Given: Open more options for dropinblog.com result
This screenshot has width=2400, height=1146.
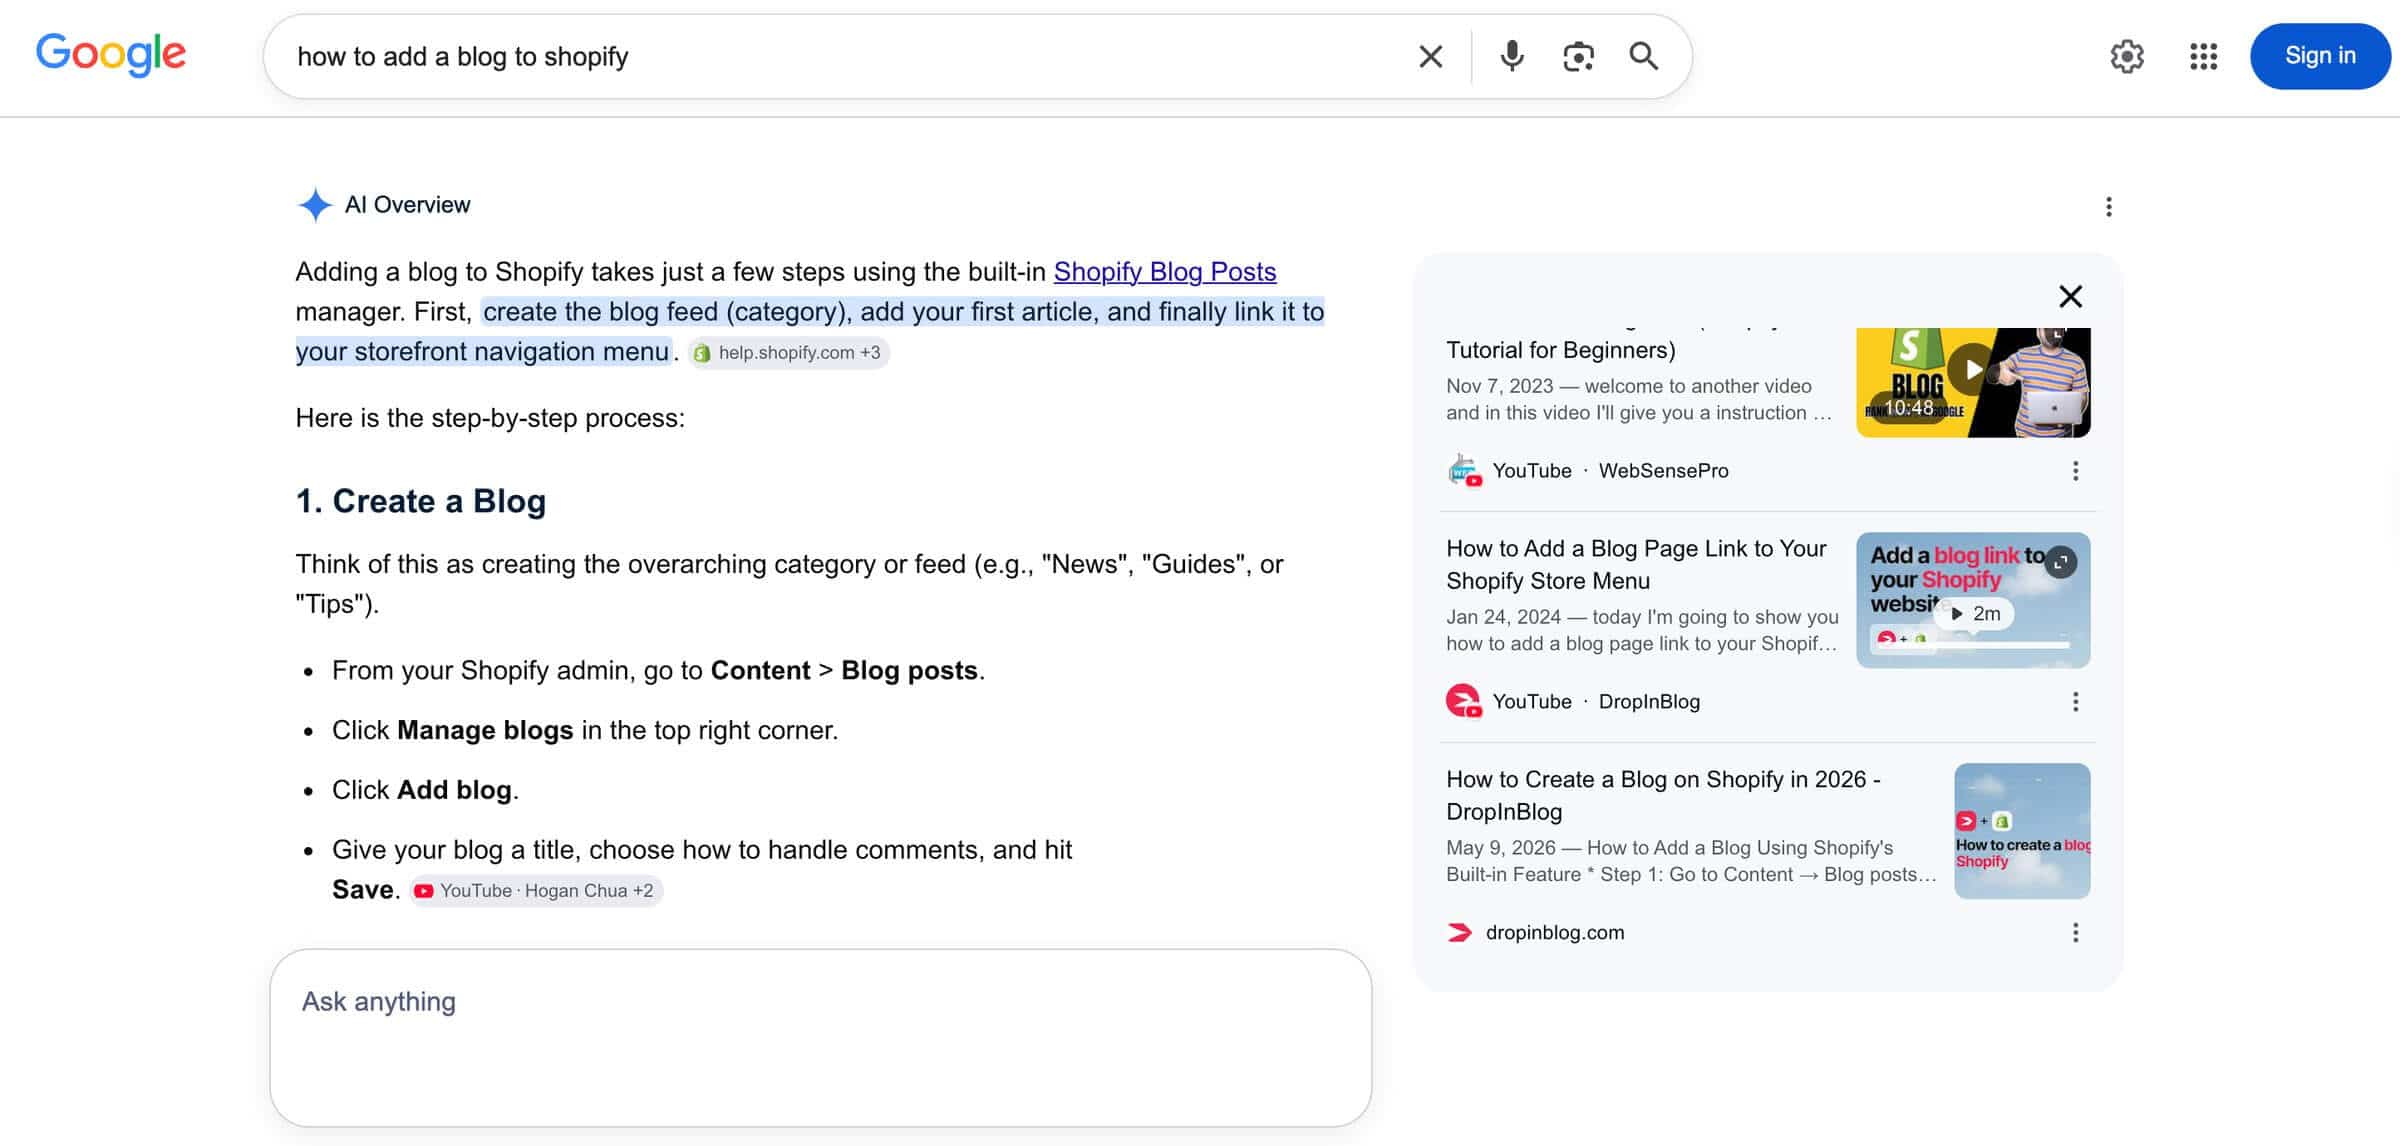Looking at the screenshot, I should [x=2075, y=933].
